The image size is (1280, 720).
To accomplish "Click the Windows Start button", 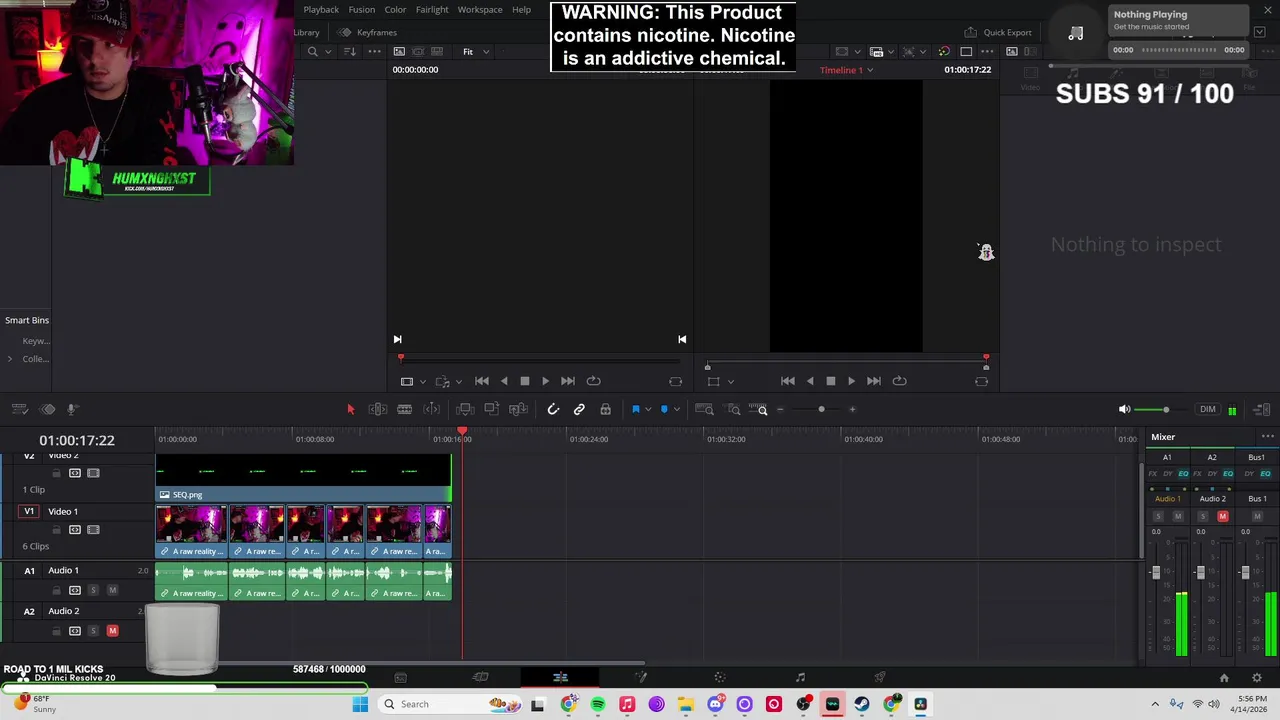I will tap(360, 704).
